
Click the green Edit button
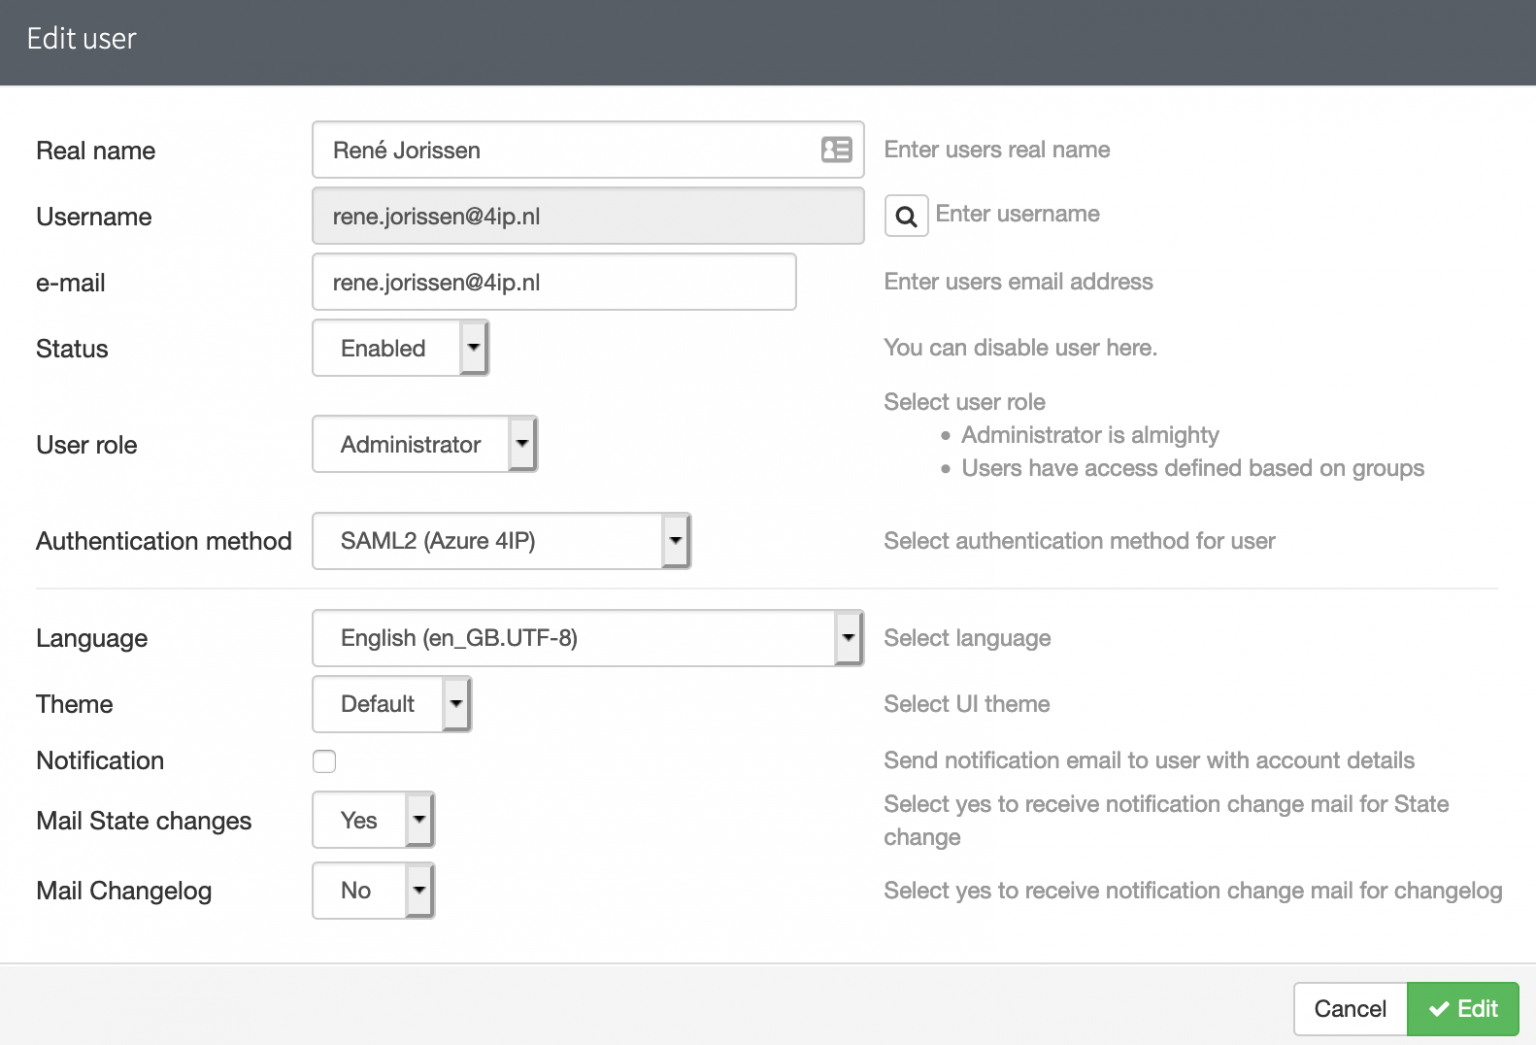point(1463,1008)
